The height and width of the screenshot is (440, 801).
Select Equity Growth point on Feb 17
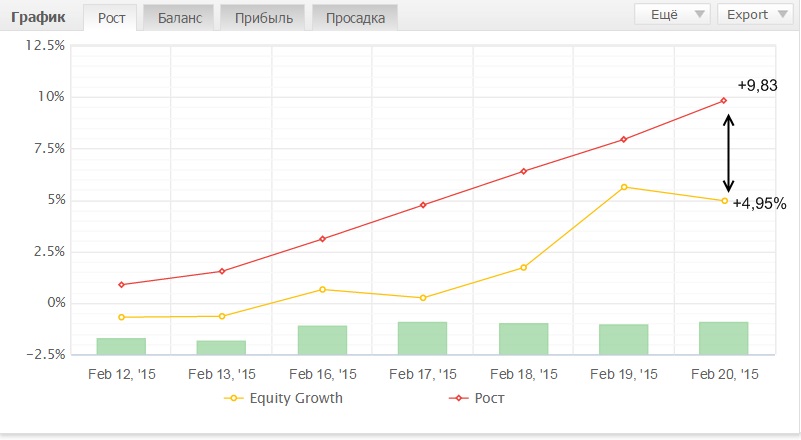tap(423, 298)
